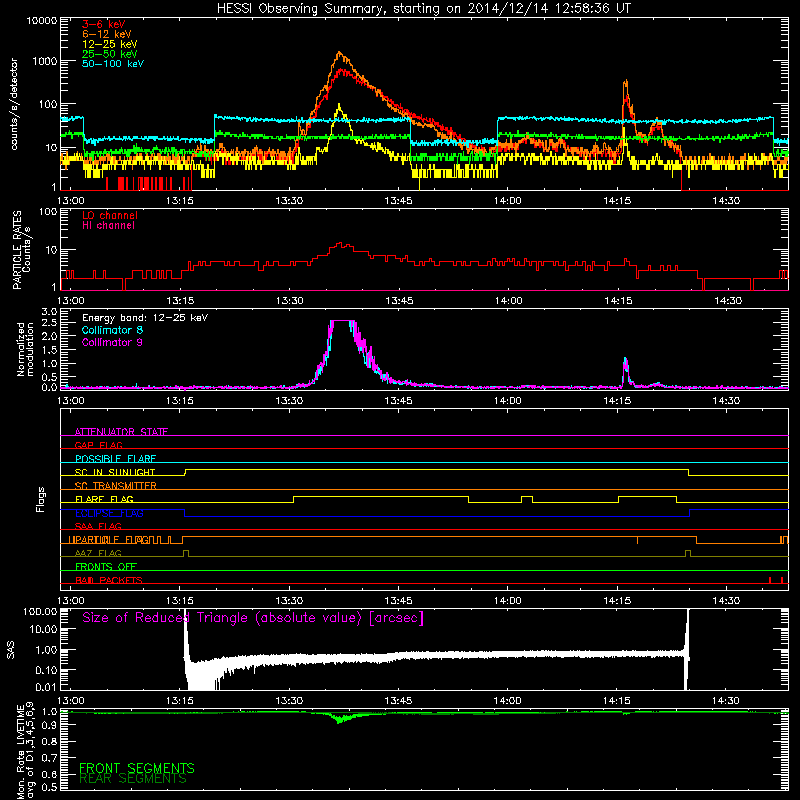Click the 13:30 tick on the top plot
The height and width of the screenshot is (800, 800).
pos(289,201)
